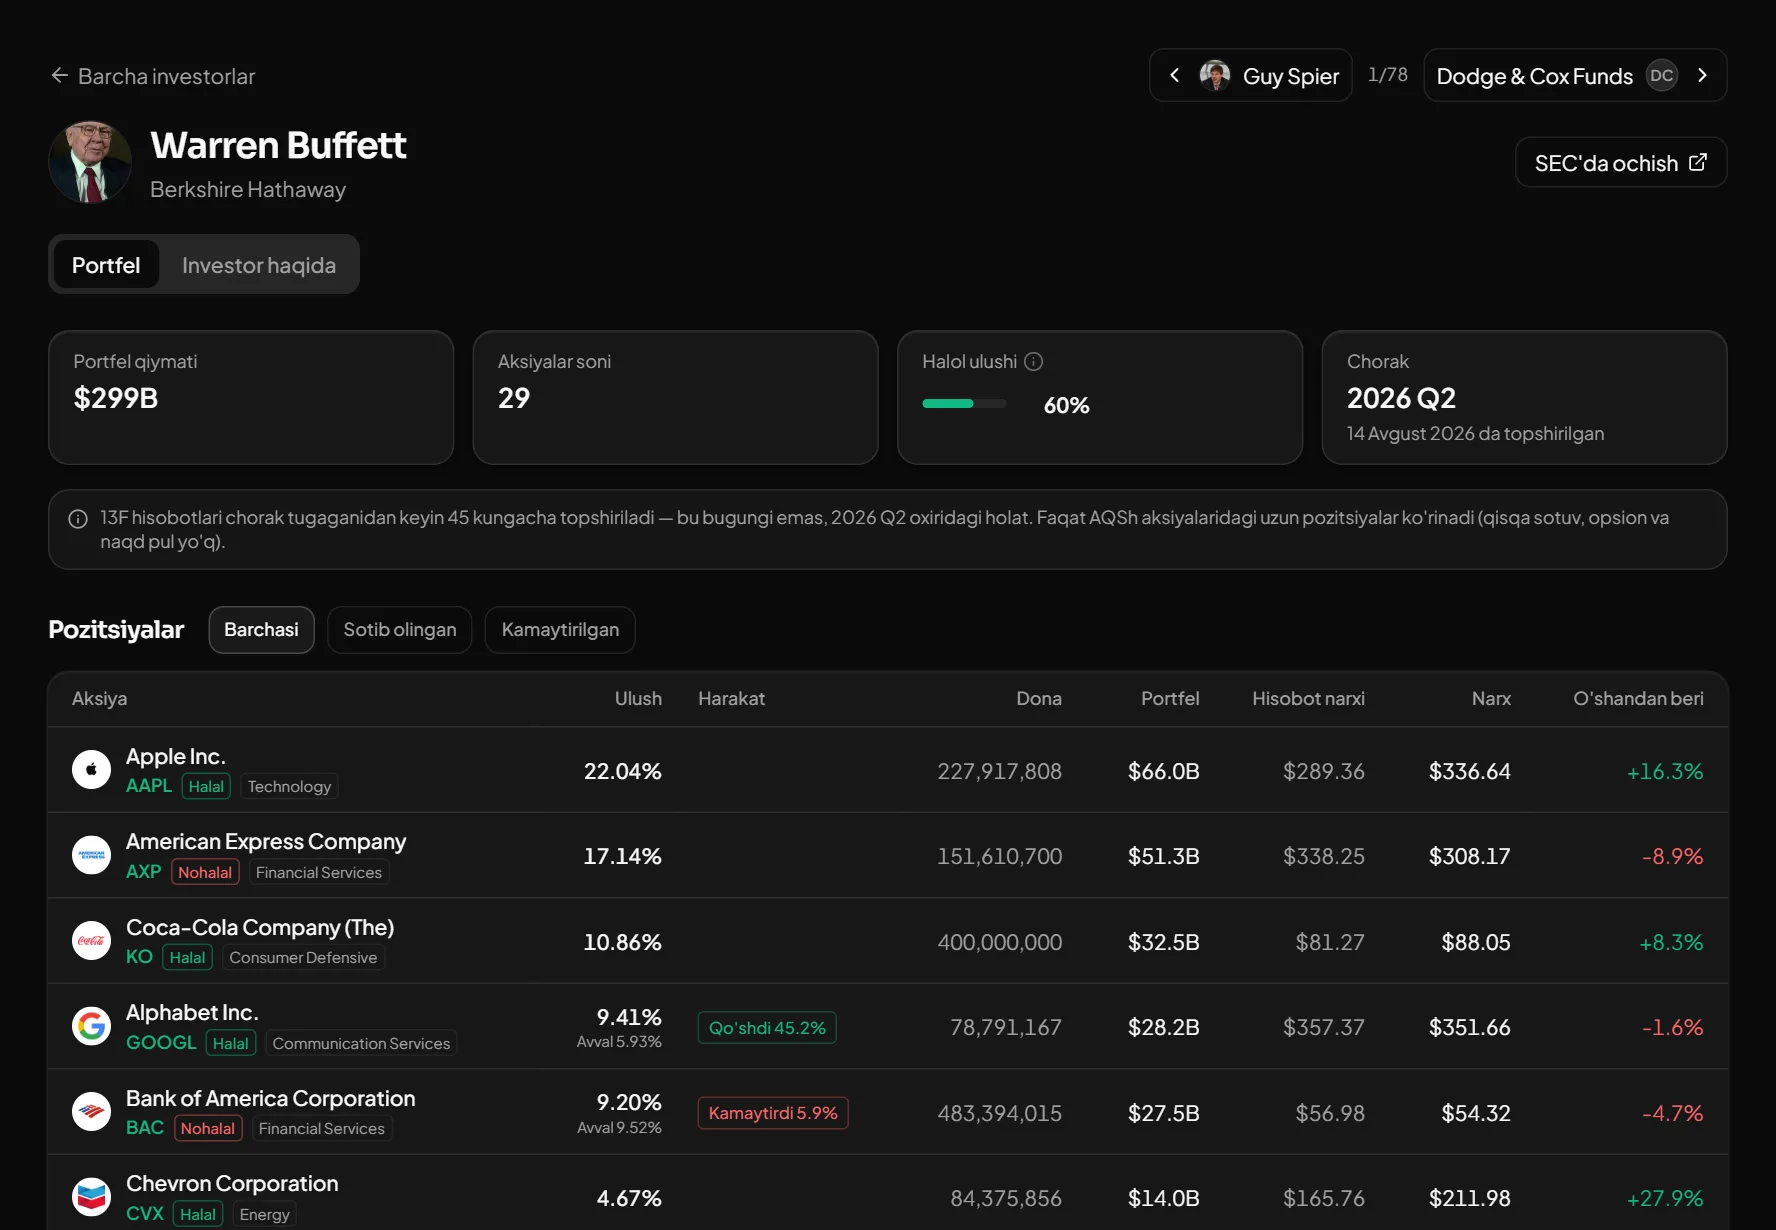The width and height of the screenshot is (1776, 1230).
Task: Switch to the Portfel tab
Action: coord(106,265)
